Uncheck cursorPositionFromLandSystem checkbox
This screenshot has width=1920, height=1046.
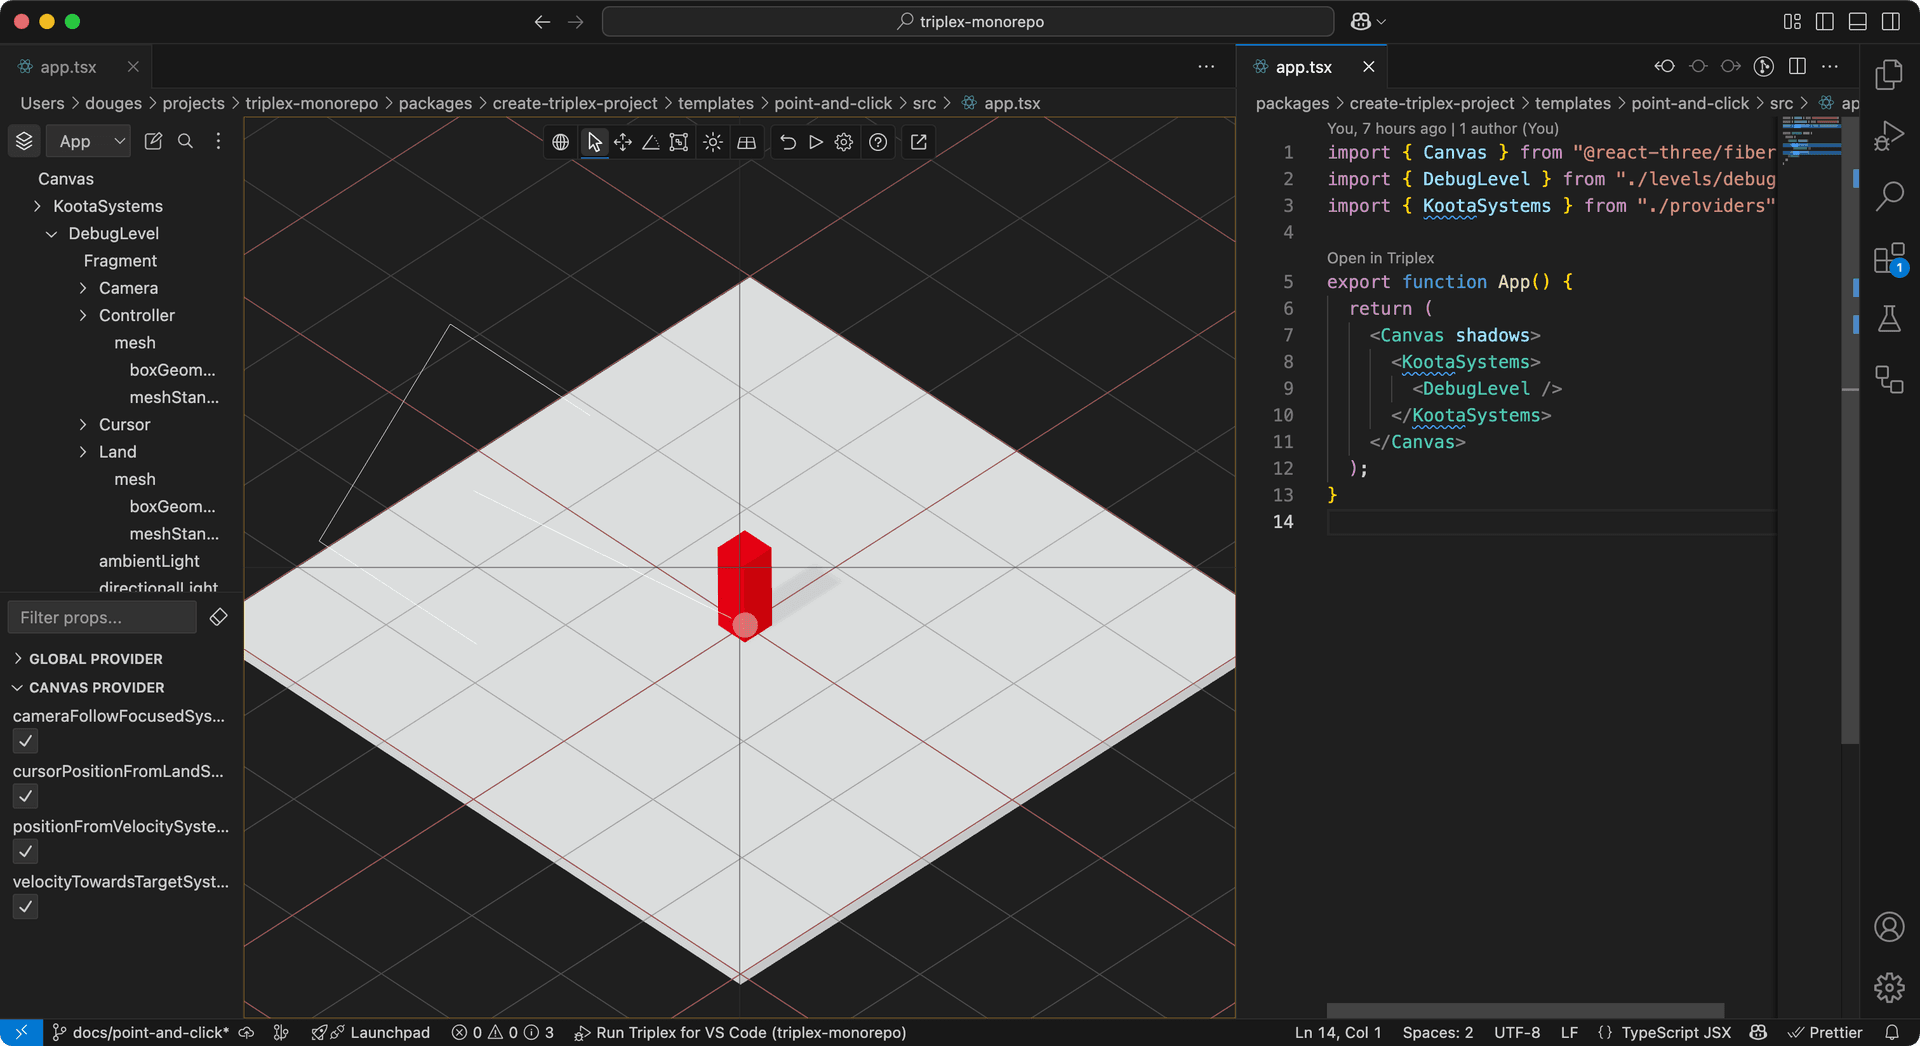[26, 796]
